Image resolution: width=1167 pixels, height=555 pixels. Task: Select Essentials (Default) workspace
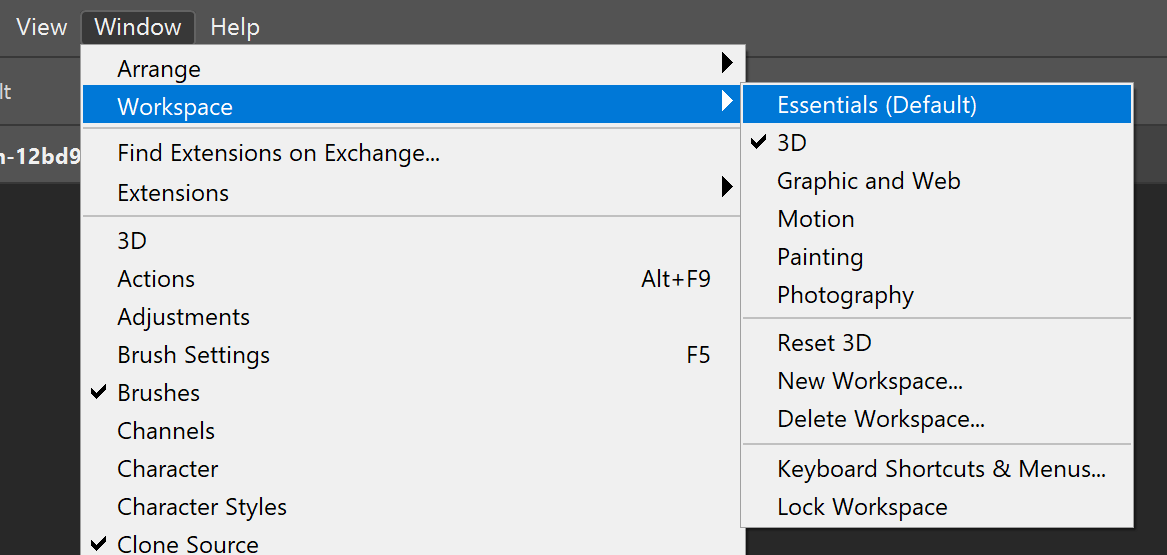876,105
